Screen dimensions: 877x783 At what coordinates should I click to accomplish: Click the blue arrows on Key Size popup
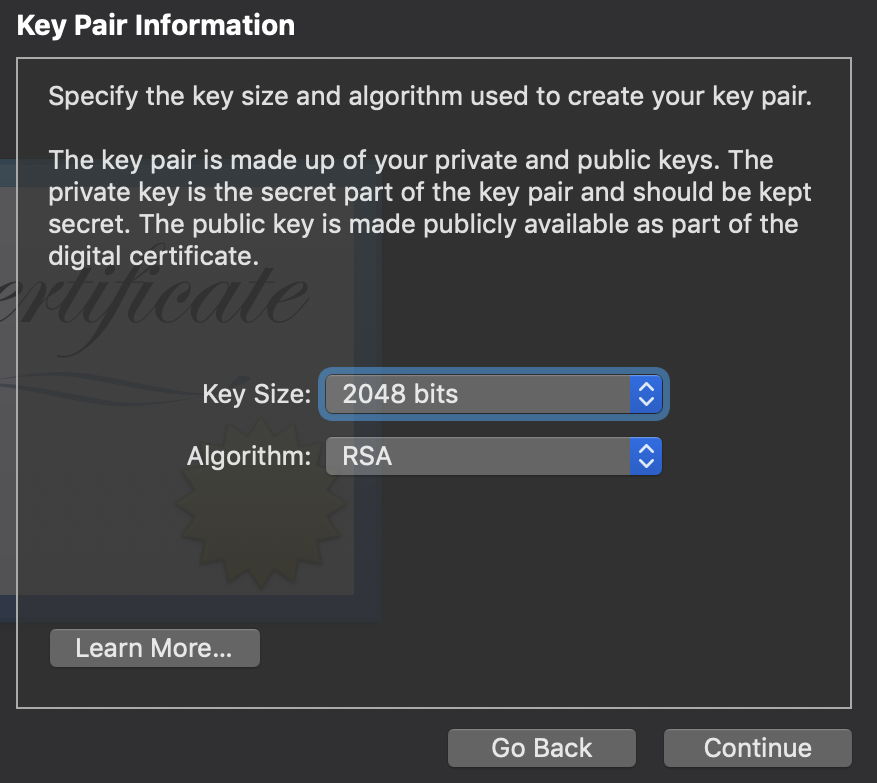(646, 394)
